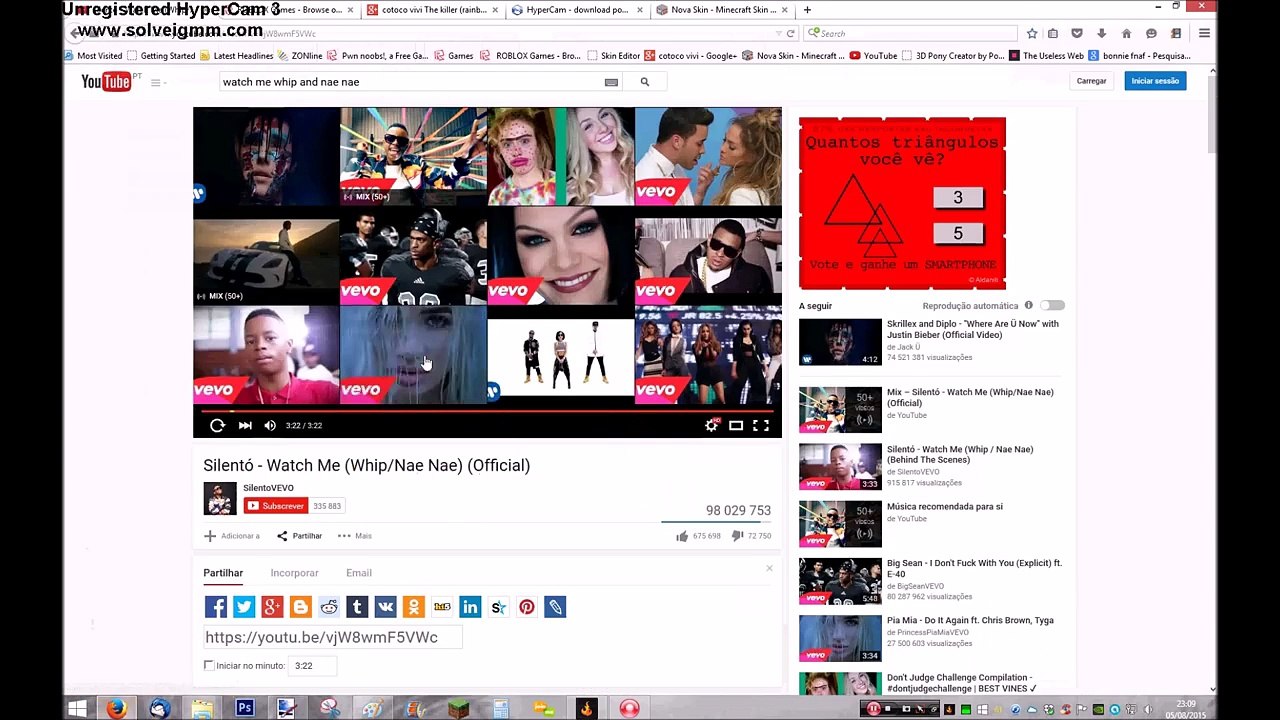Screen dimensions: 1280x720
Task: Open Pia Mia - Do It Again video link
Action: [970, 620]
